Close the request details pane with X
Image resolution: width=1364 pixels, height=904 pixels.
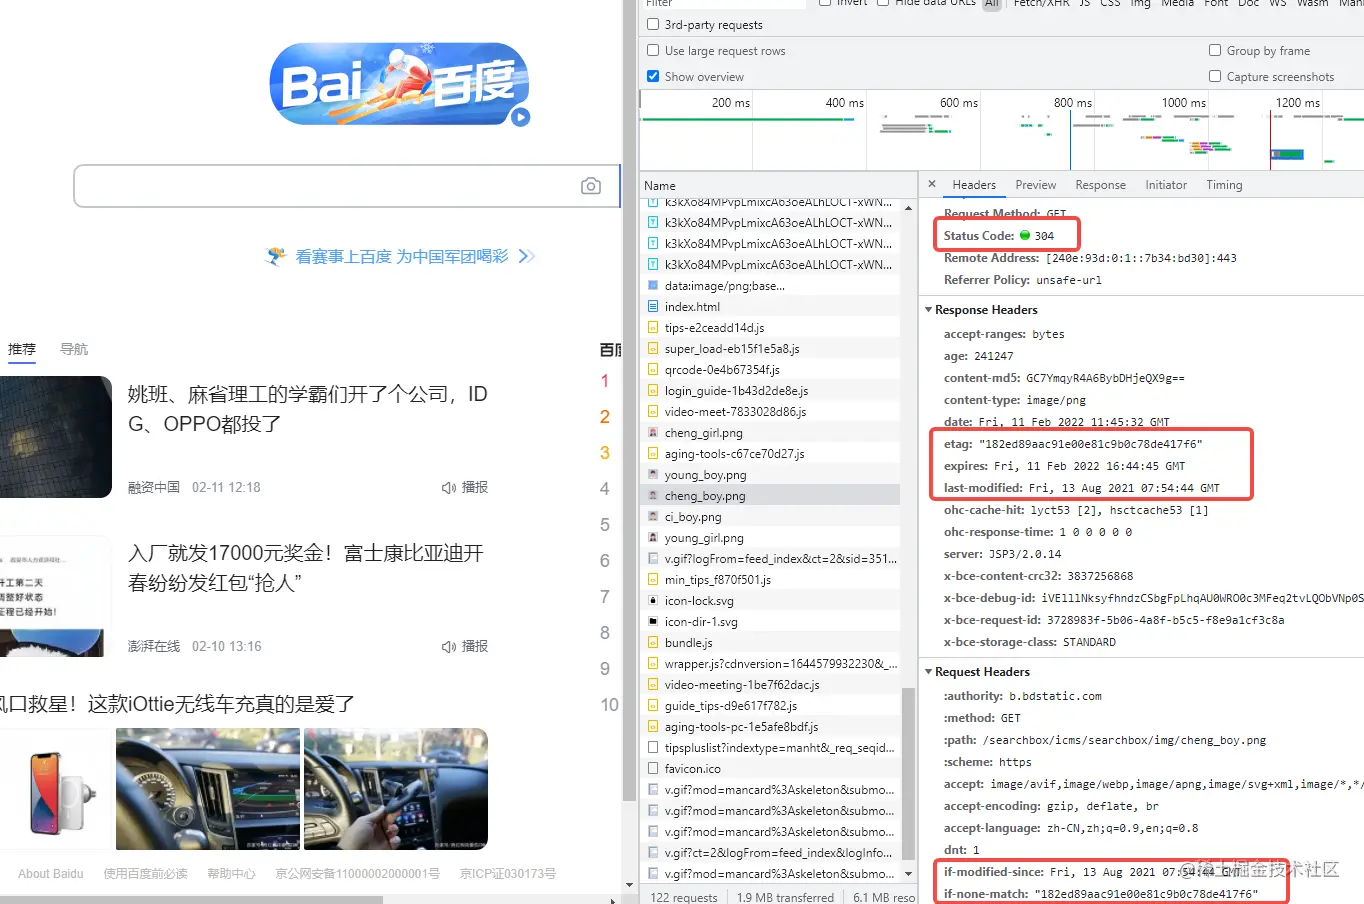(x=932, y=184)
